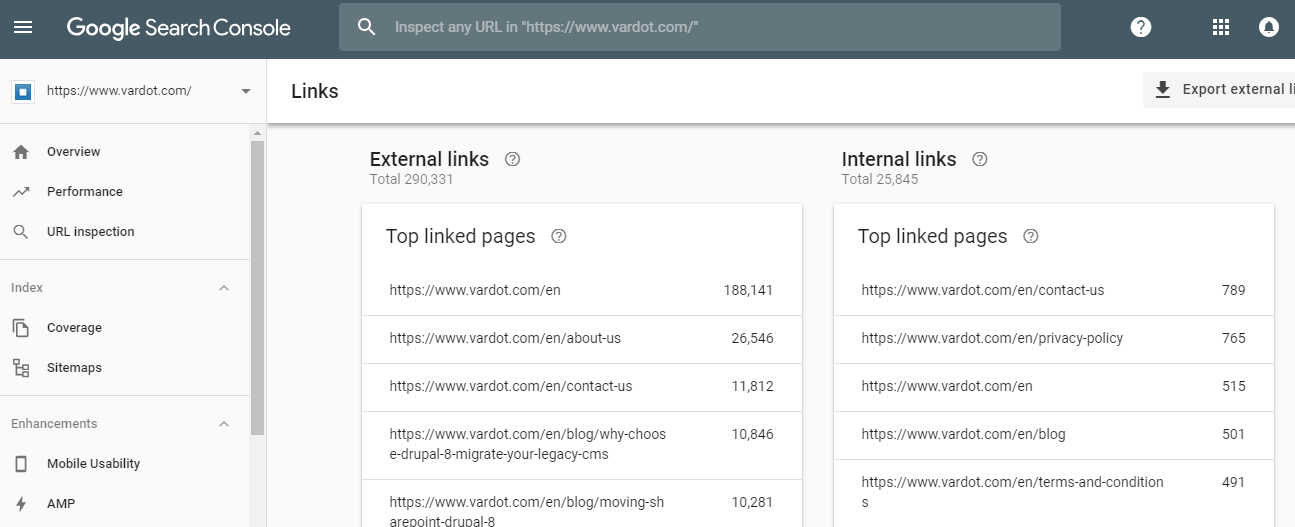Open help icon for internal Top linked pages
This screenshot has height=527, width=1295.
[x=1031, y=237]
